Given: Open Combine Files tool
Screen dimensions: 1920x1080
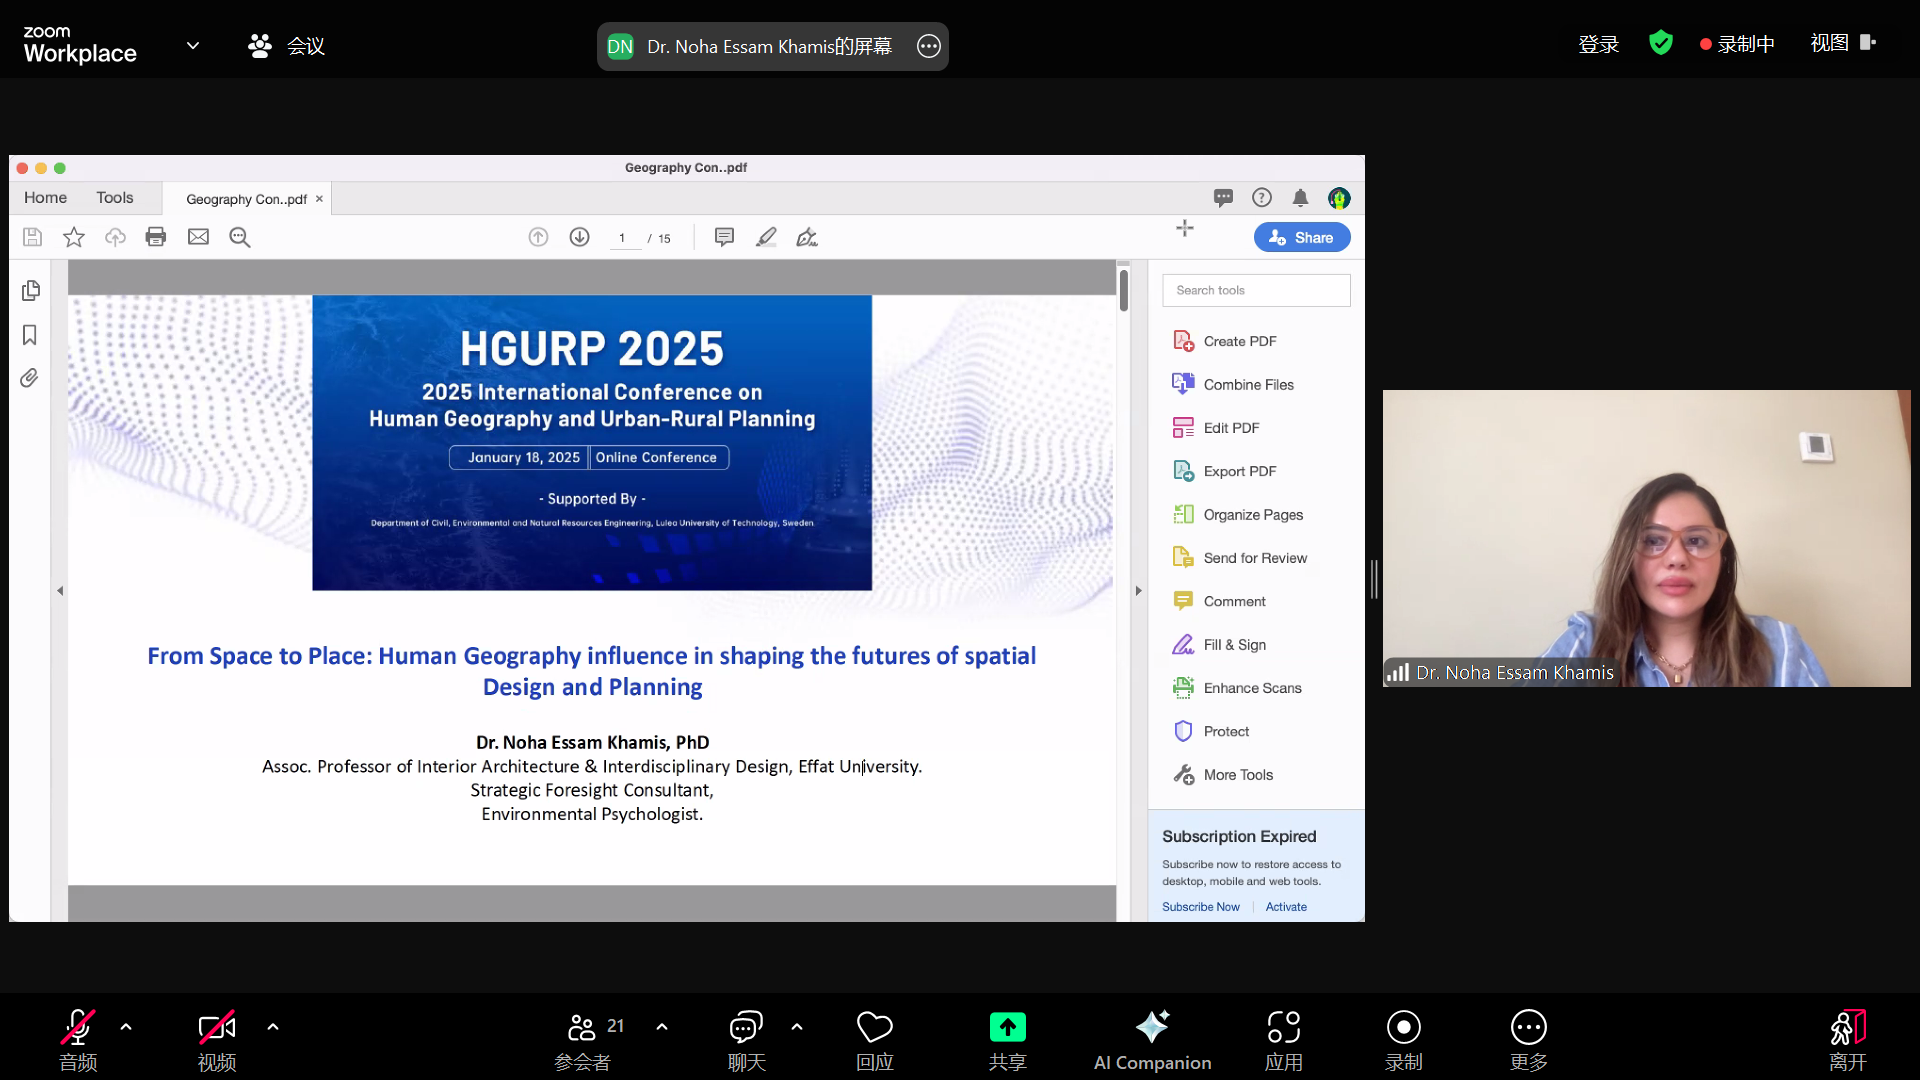Looking at the screenshot, I should (1233, 384).
